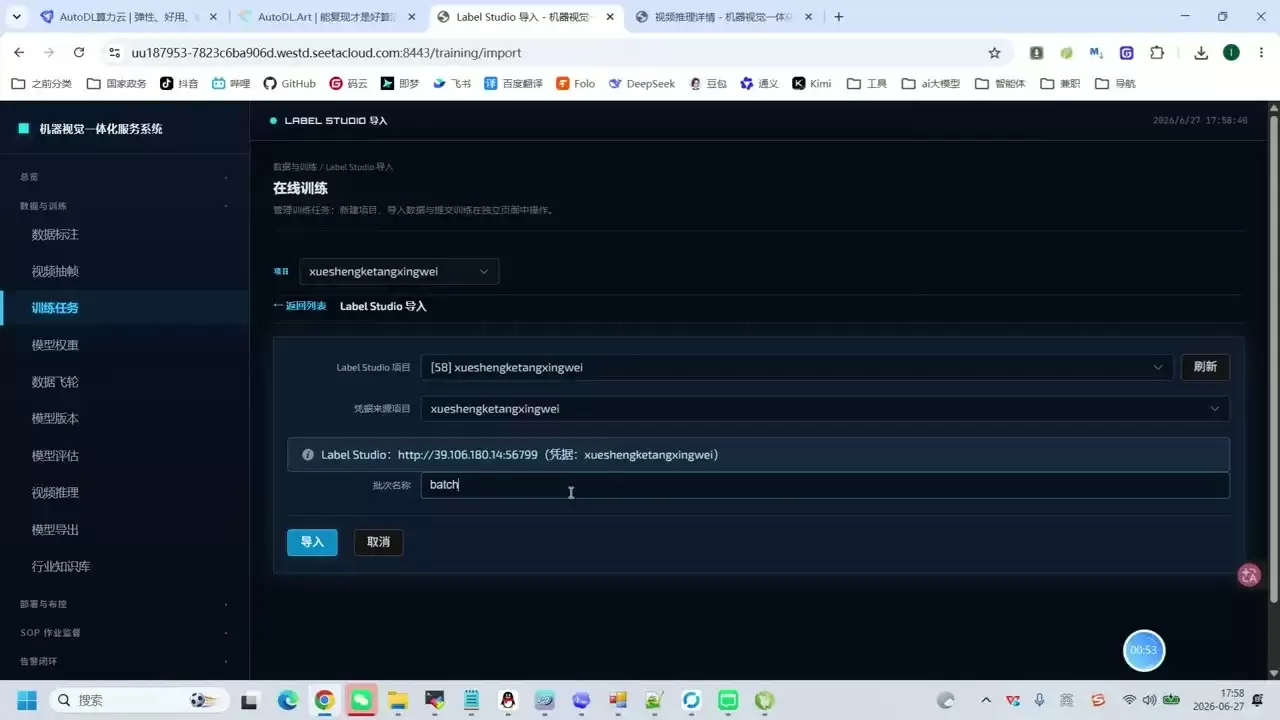Open the 百度翻译 bookmark
The height and width of the screenshot is (720, 1280).
tap(513, 84)
